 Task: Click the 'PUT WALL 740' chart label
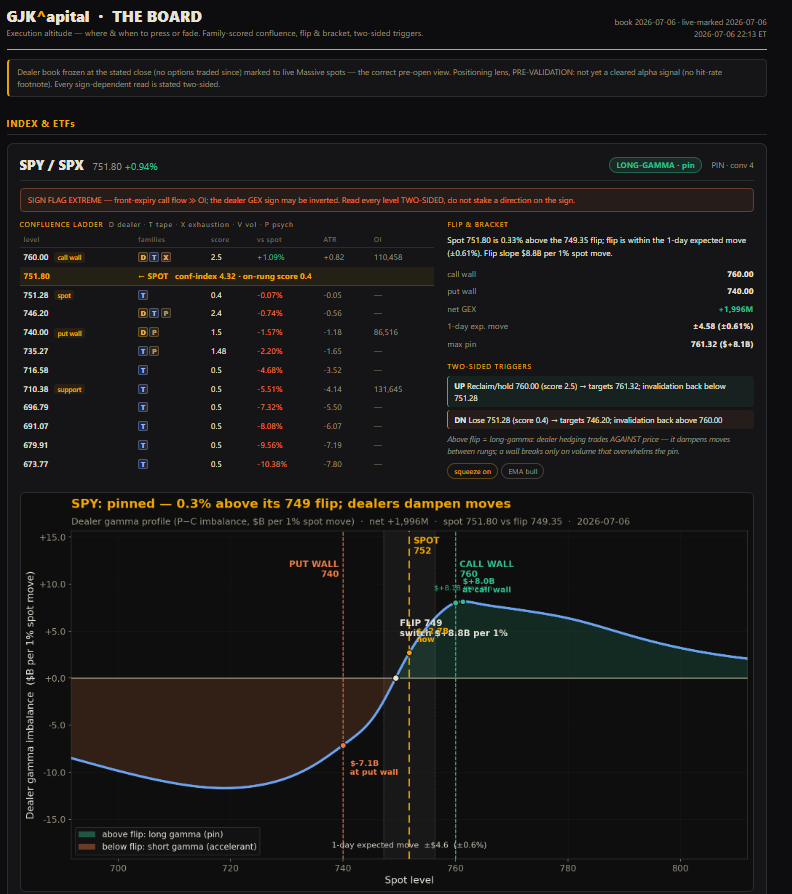pyautogui.click(x=314, y=568)
